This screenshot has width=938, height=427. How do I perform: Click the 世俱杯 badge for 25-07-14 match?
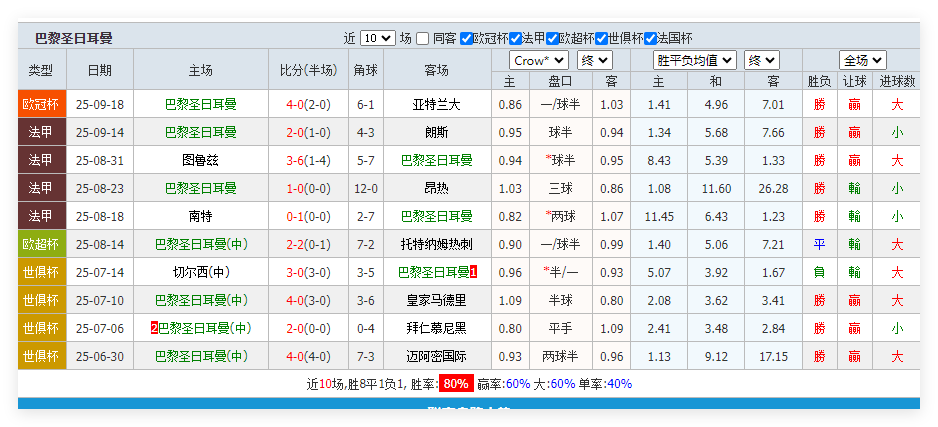tap(41, 272)
